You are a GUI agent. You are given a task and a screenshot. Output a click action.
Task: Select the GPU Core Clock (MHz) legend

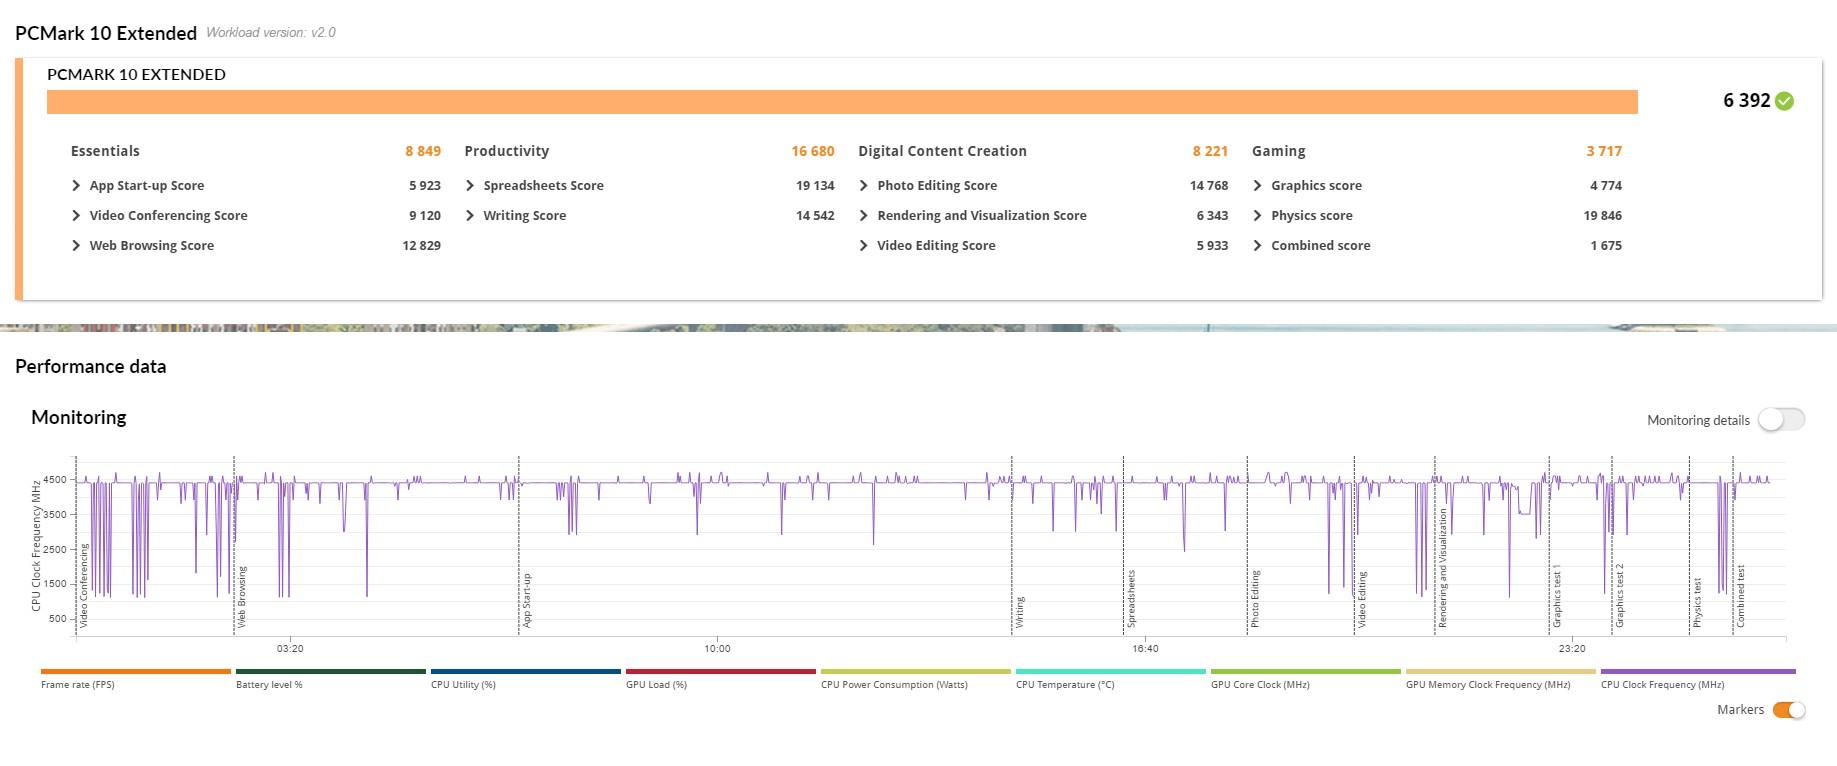[x=1306, y=679]
